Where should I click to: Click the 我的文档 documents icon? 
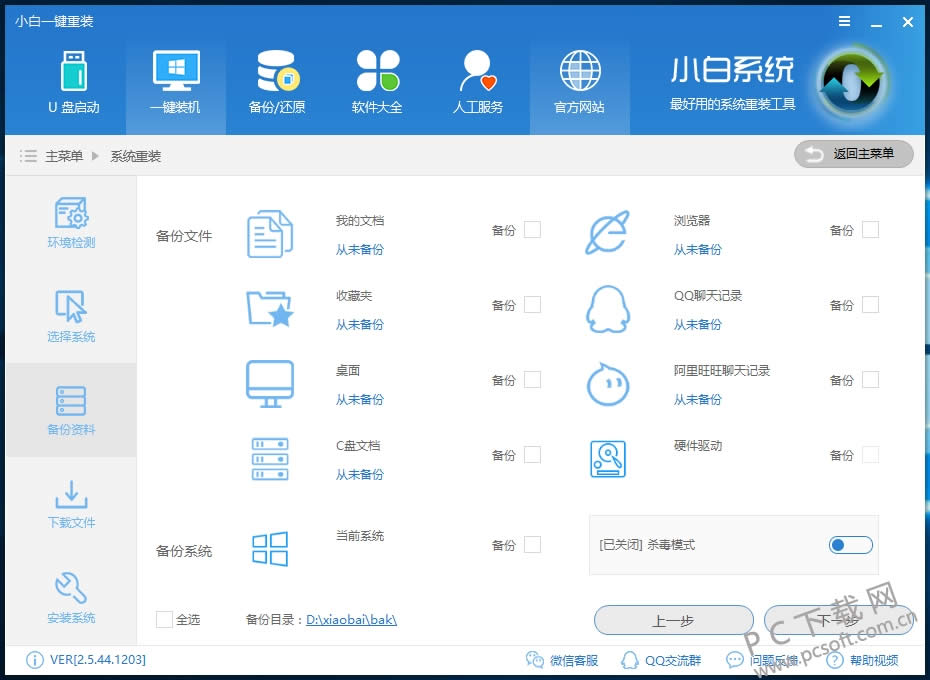pyautogui.click(x=270, y=234)
